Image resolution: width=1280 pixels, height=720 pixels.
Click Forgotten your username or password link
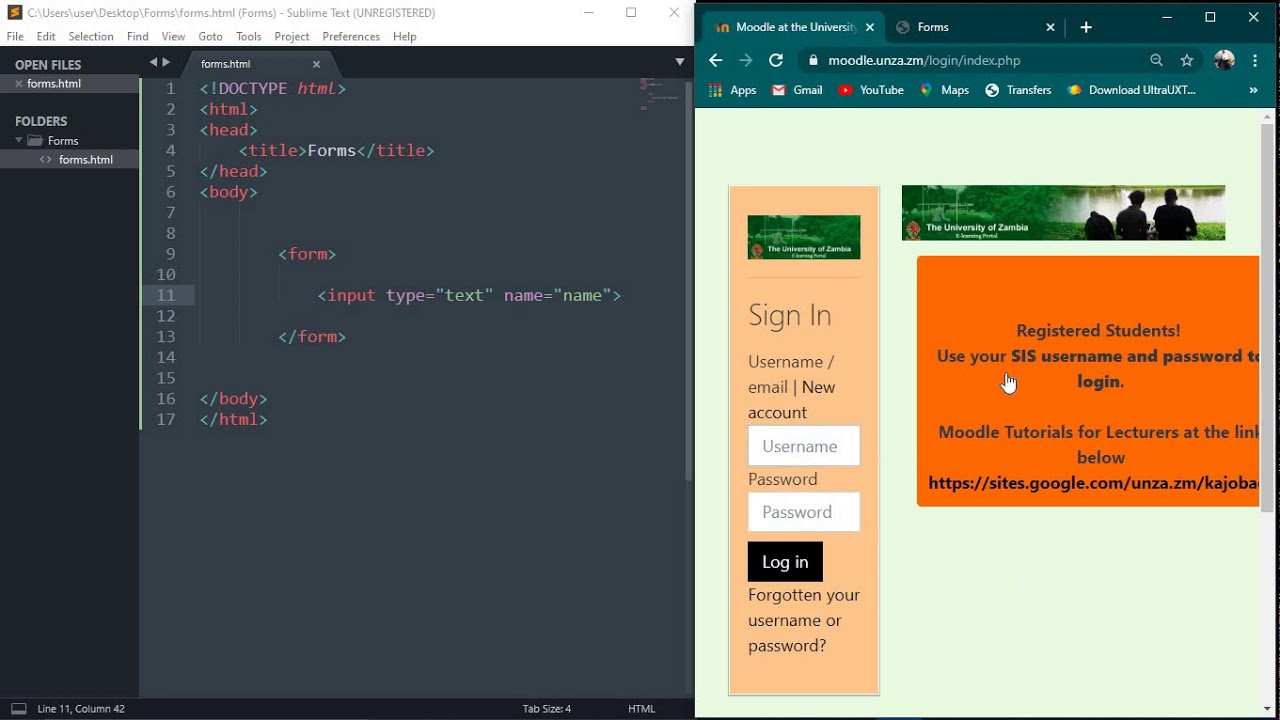(804, 620)
